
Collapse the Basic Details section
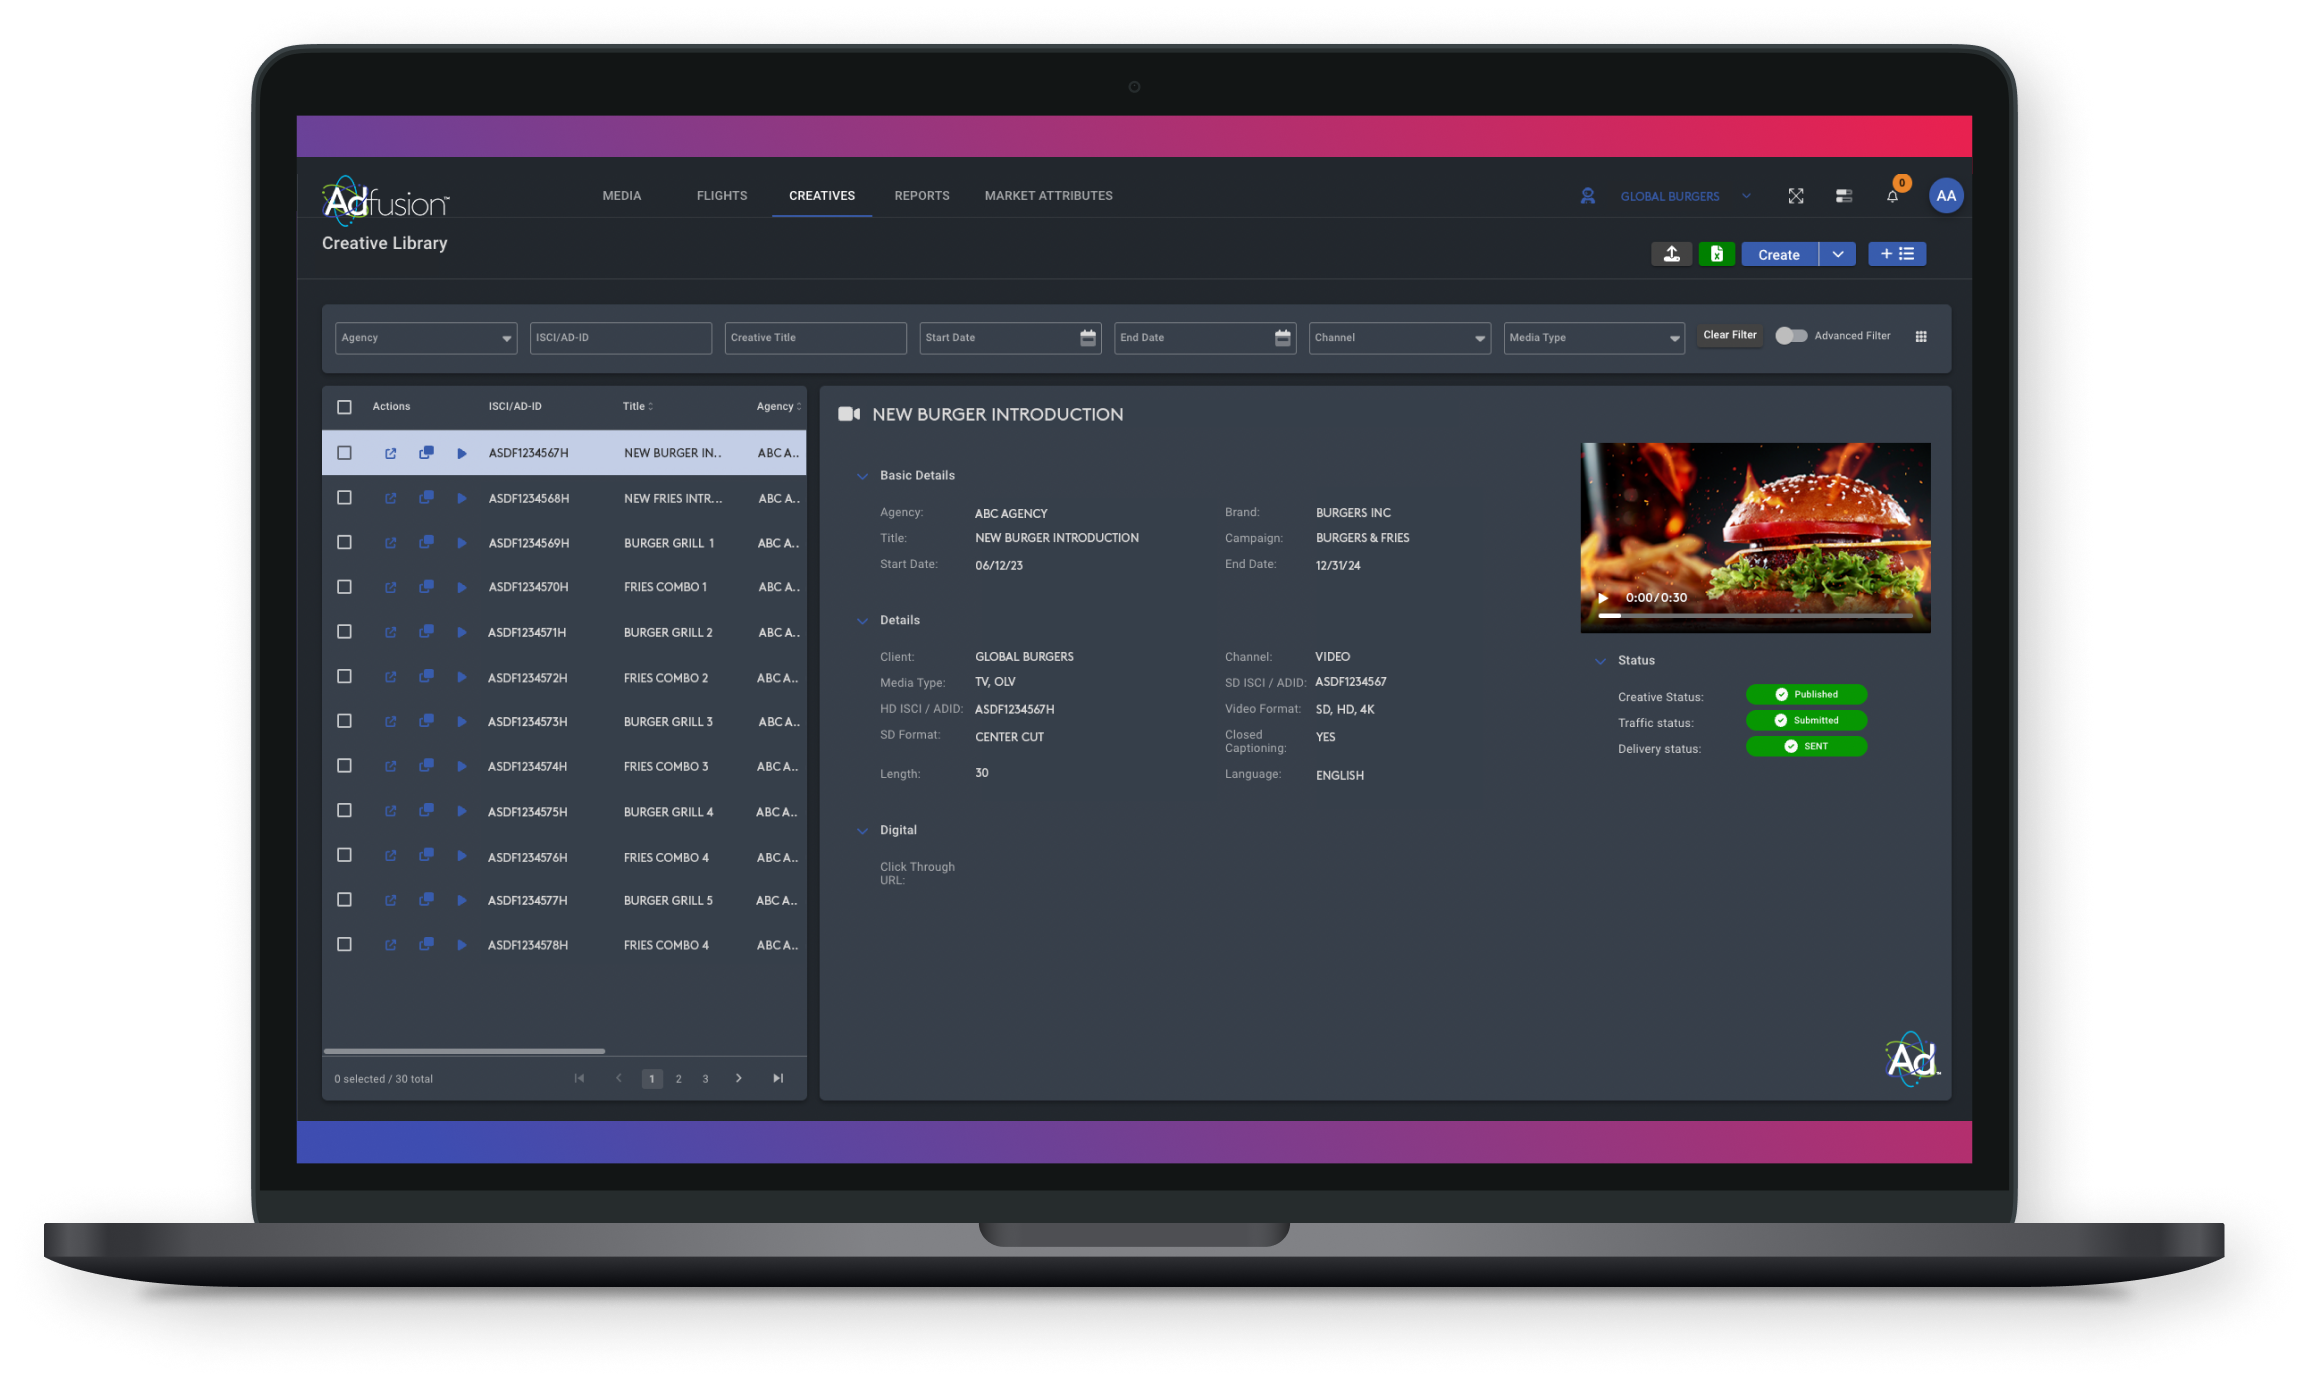(863, 475)
